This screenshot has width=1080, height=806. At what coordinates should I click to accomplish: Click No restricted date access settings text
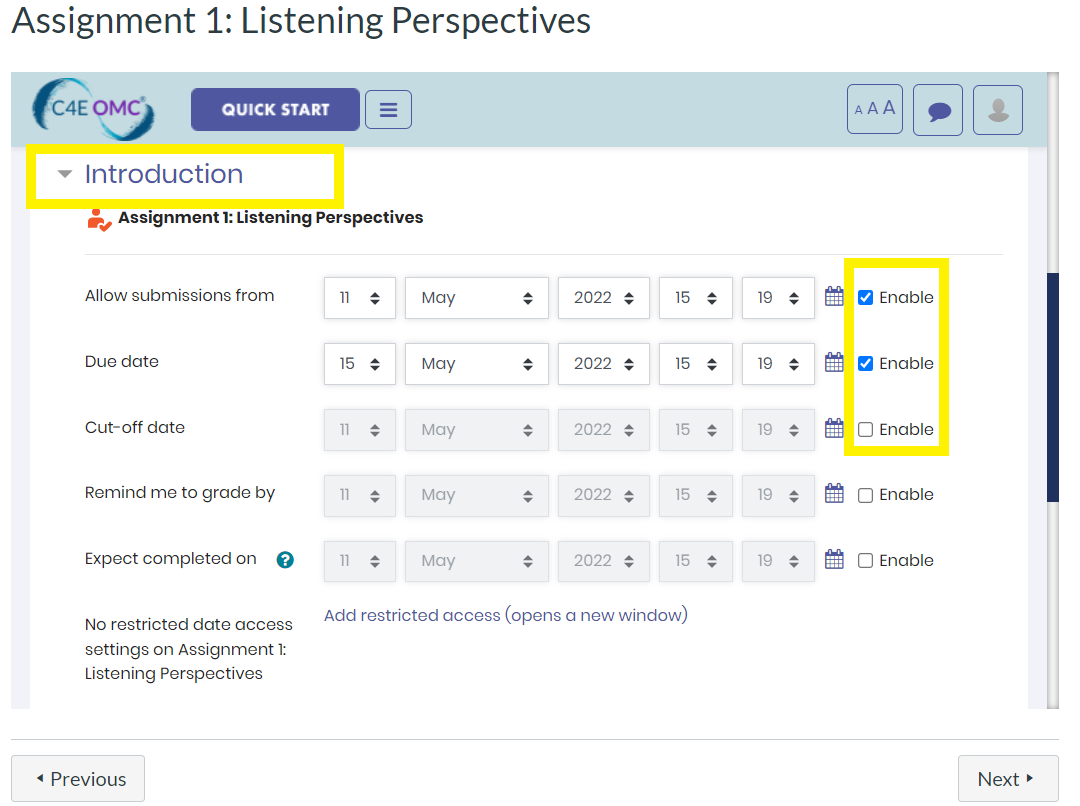tap(189, 649)
